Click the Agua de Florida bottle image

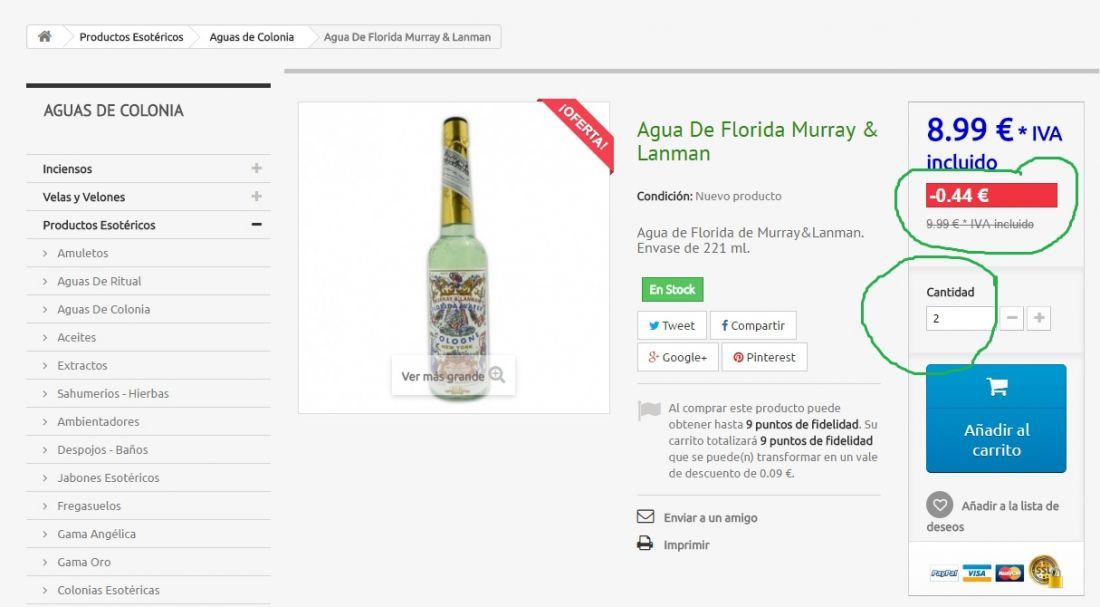pyautogui.click(x=457, y=257)
